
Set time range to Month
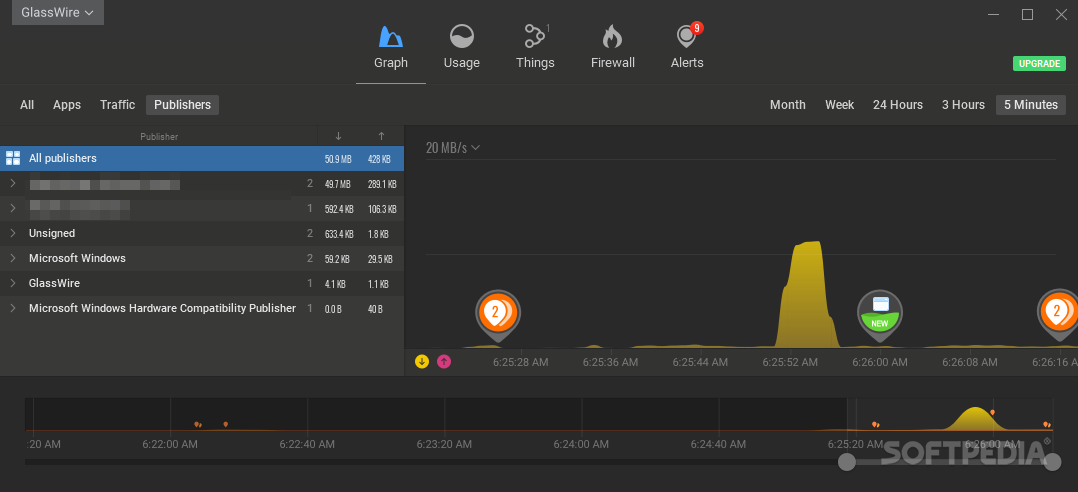tap(787, 105)
